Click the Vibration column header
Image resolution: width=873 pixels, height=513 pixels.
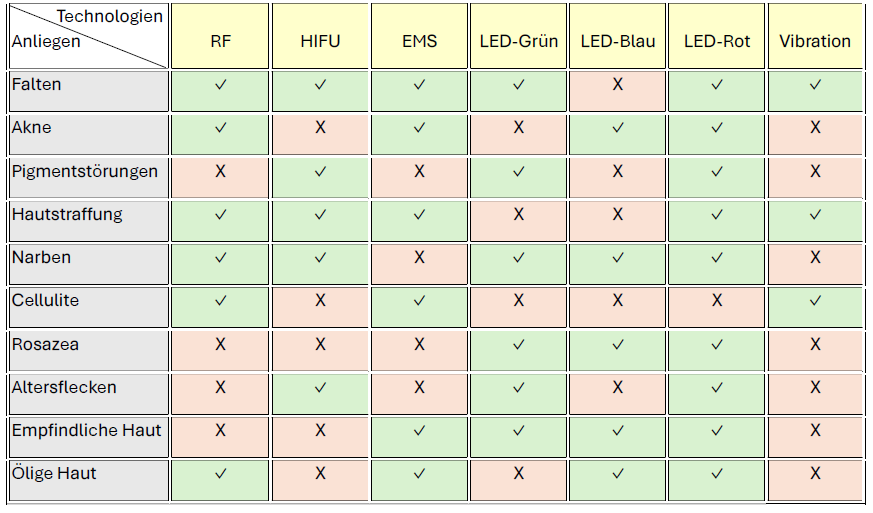coord(815,42)
